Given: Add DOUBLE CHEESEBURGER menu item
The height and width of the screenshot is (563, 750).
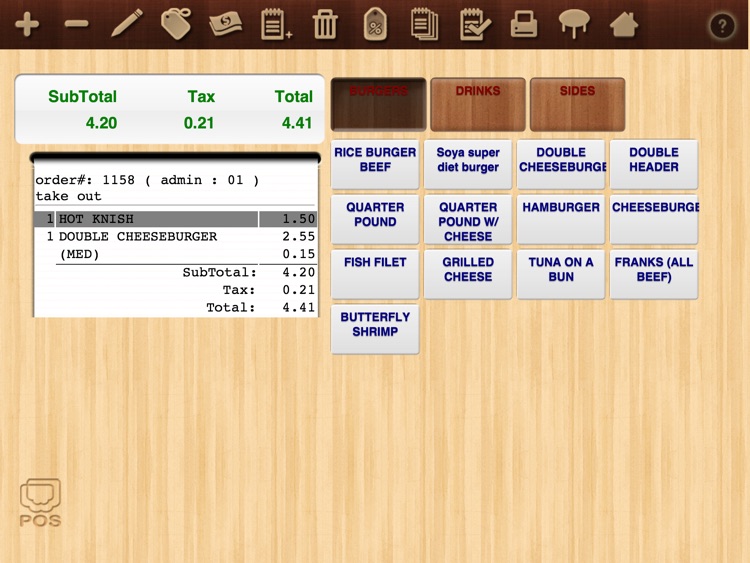Looking at the screenshot, I should click(561, 164).
